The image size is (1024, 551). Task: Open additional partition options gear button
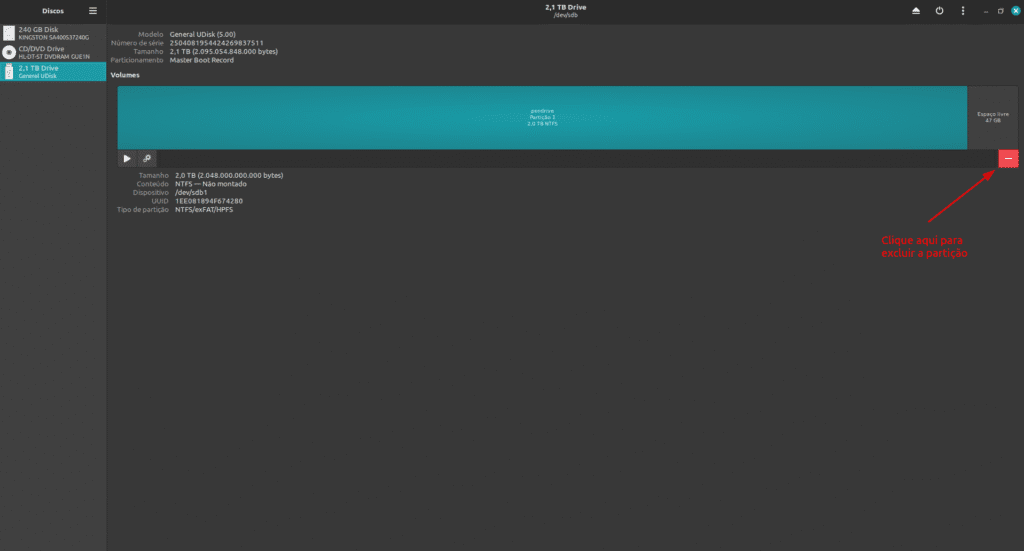coord(146,158)
